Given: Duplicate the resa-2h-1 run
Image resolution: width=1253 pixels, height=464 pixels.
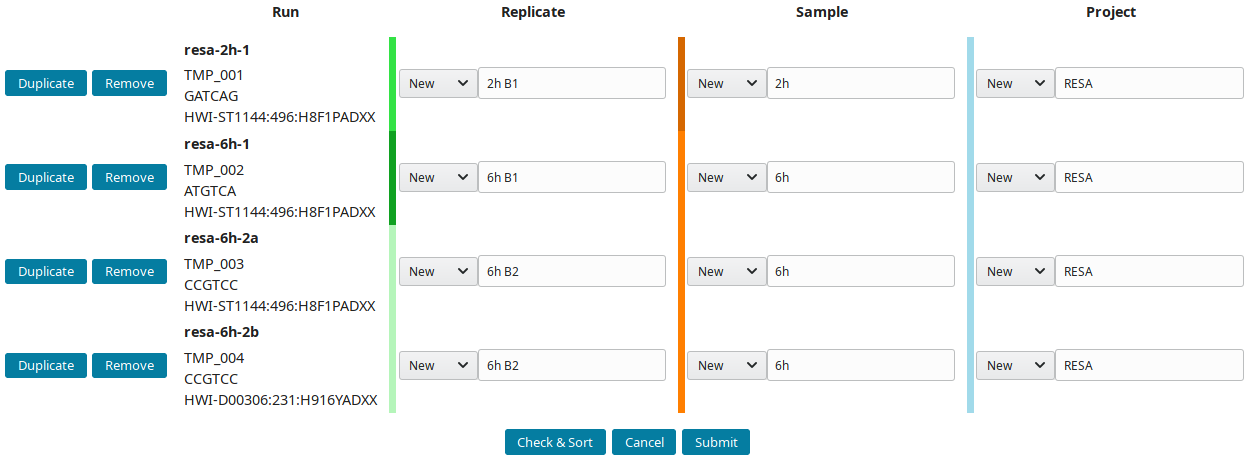Looking at the screenshot, I should coord(46,83).
